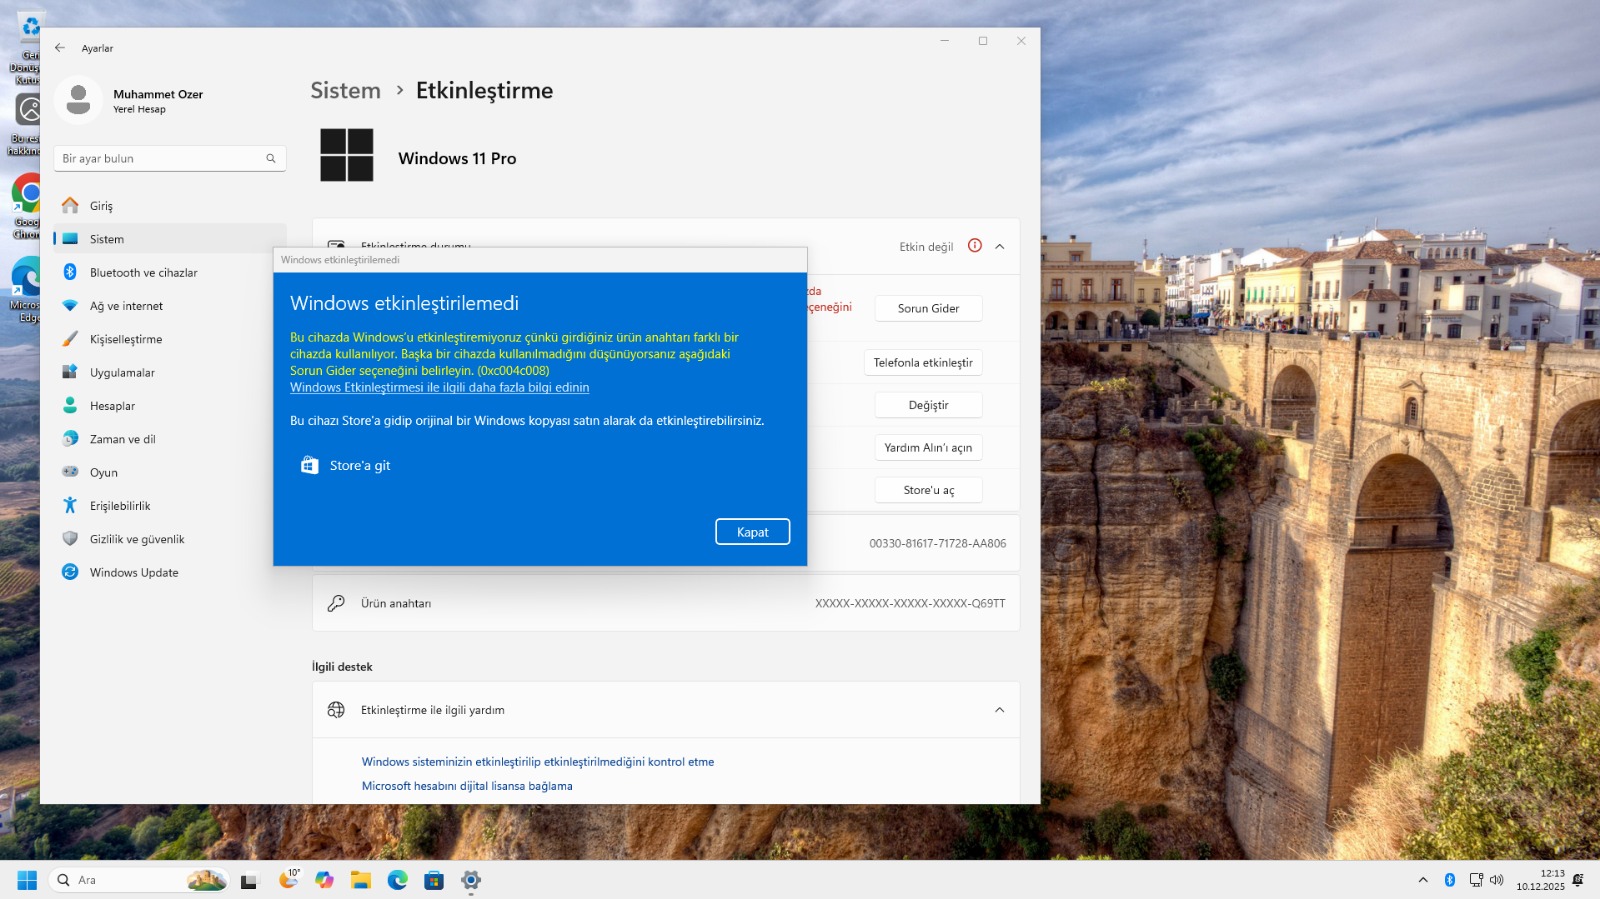Screen dimensions: 1600x899
Task: Open Google Chrome desktop shortcut
Action: click(x=27, y=206)
